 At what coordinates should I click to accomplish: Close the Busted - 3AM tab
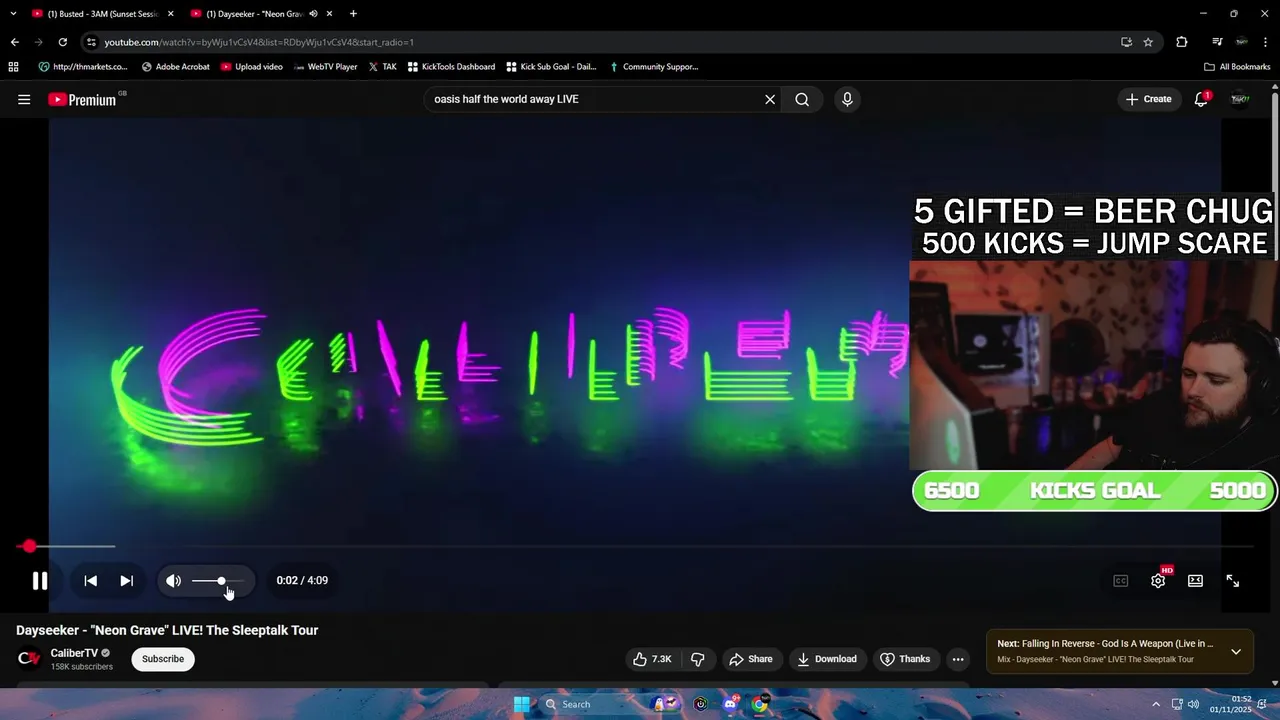tap(171, 14)
